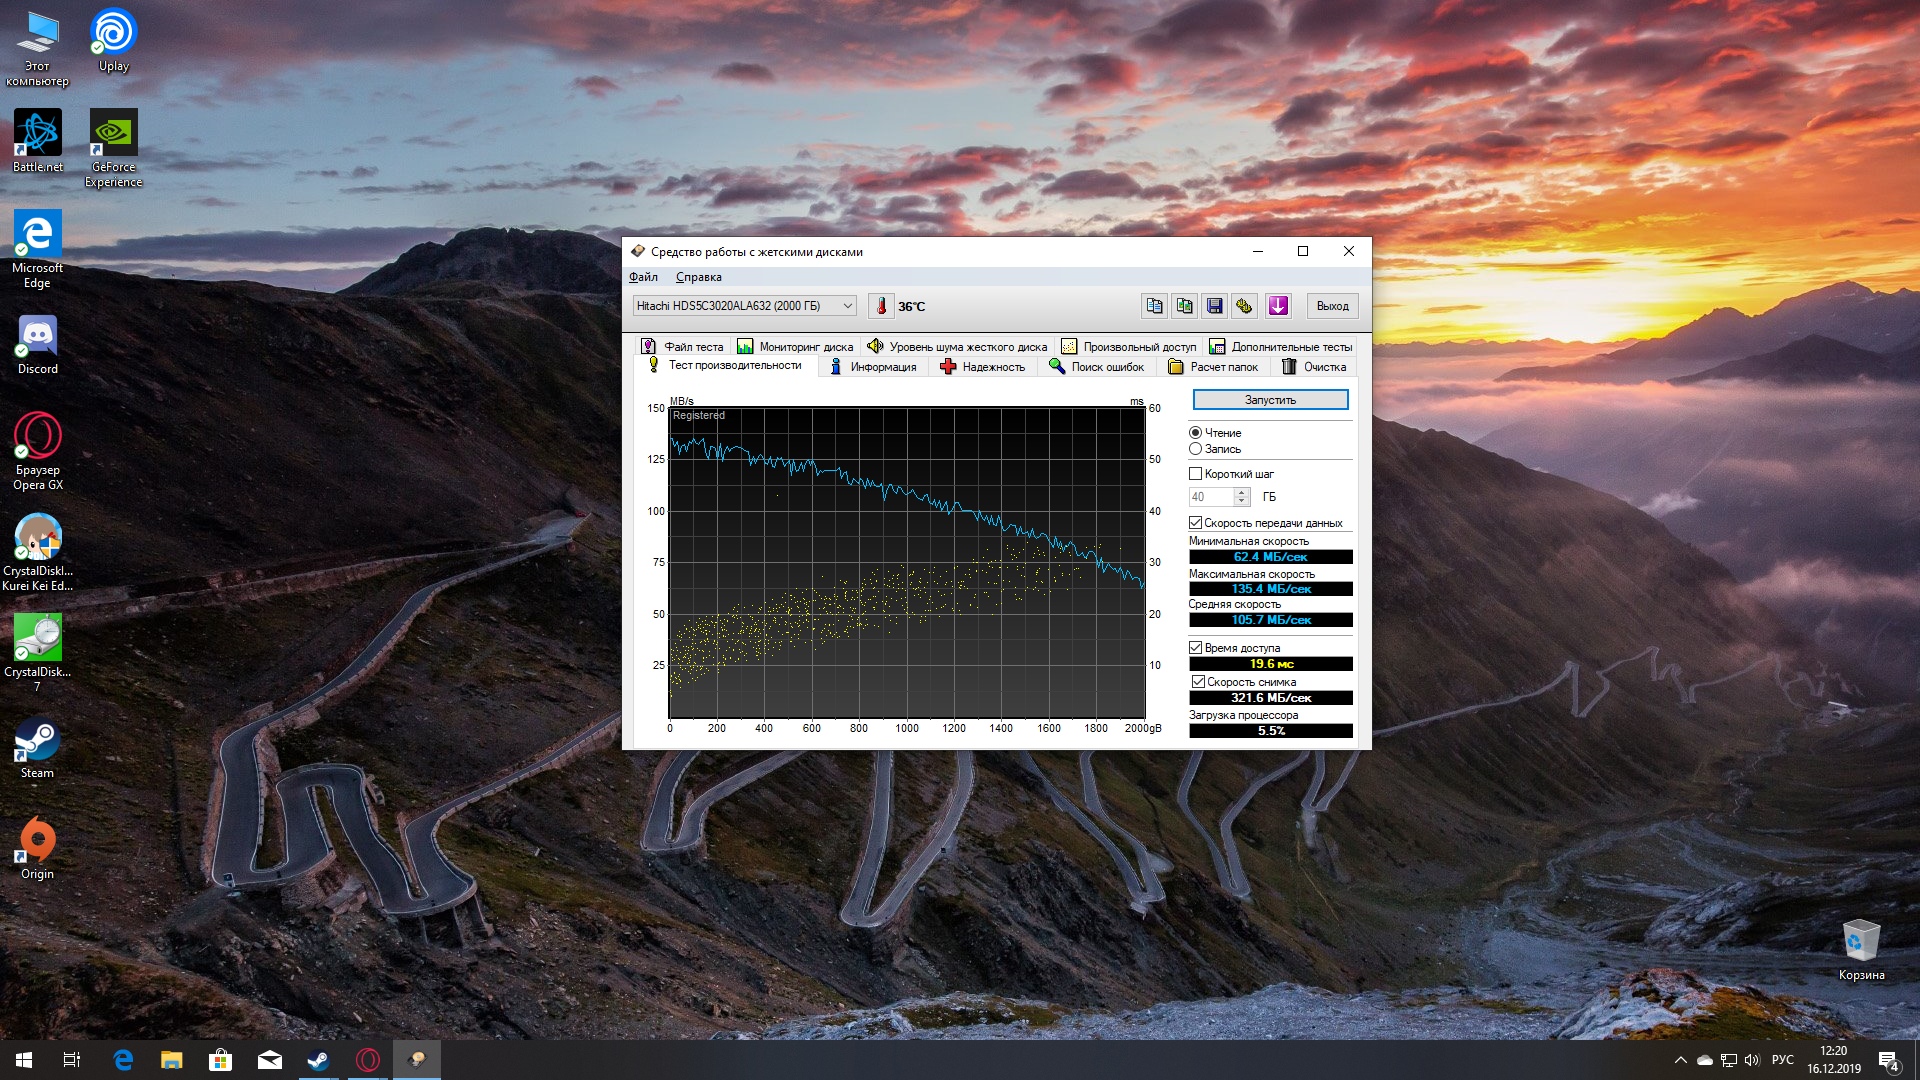
Task: Toggle the Скорость снимка checkbox
Action: pos(1198,682)
